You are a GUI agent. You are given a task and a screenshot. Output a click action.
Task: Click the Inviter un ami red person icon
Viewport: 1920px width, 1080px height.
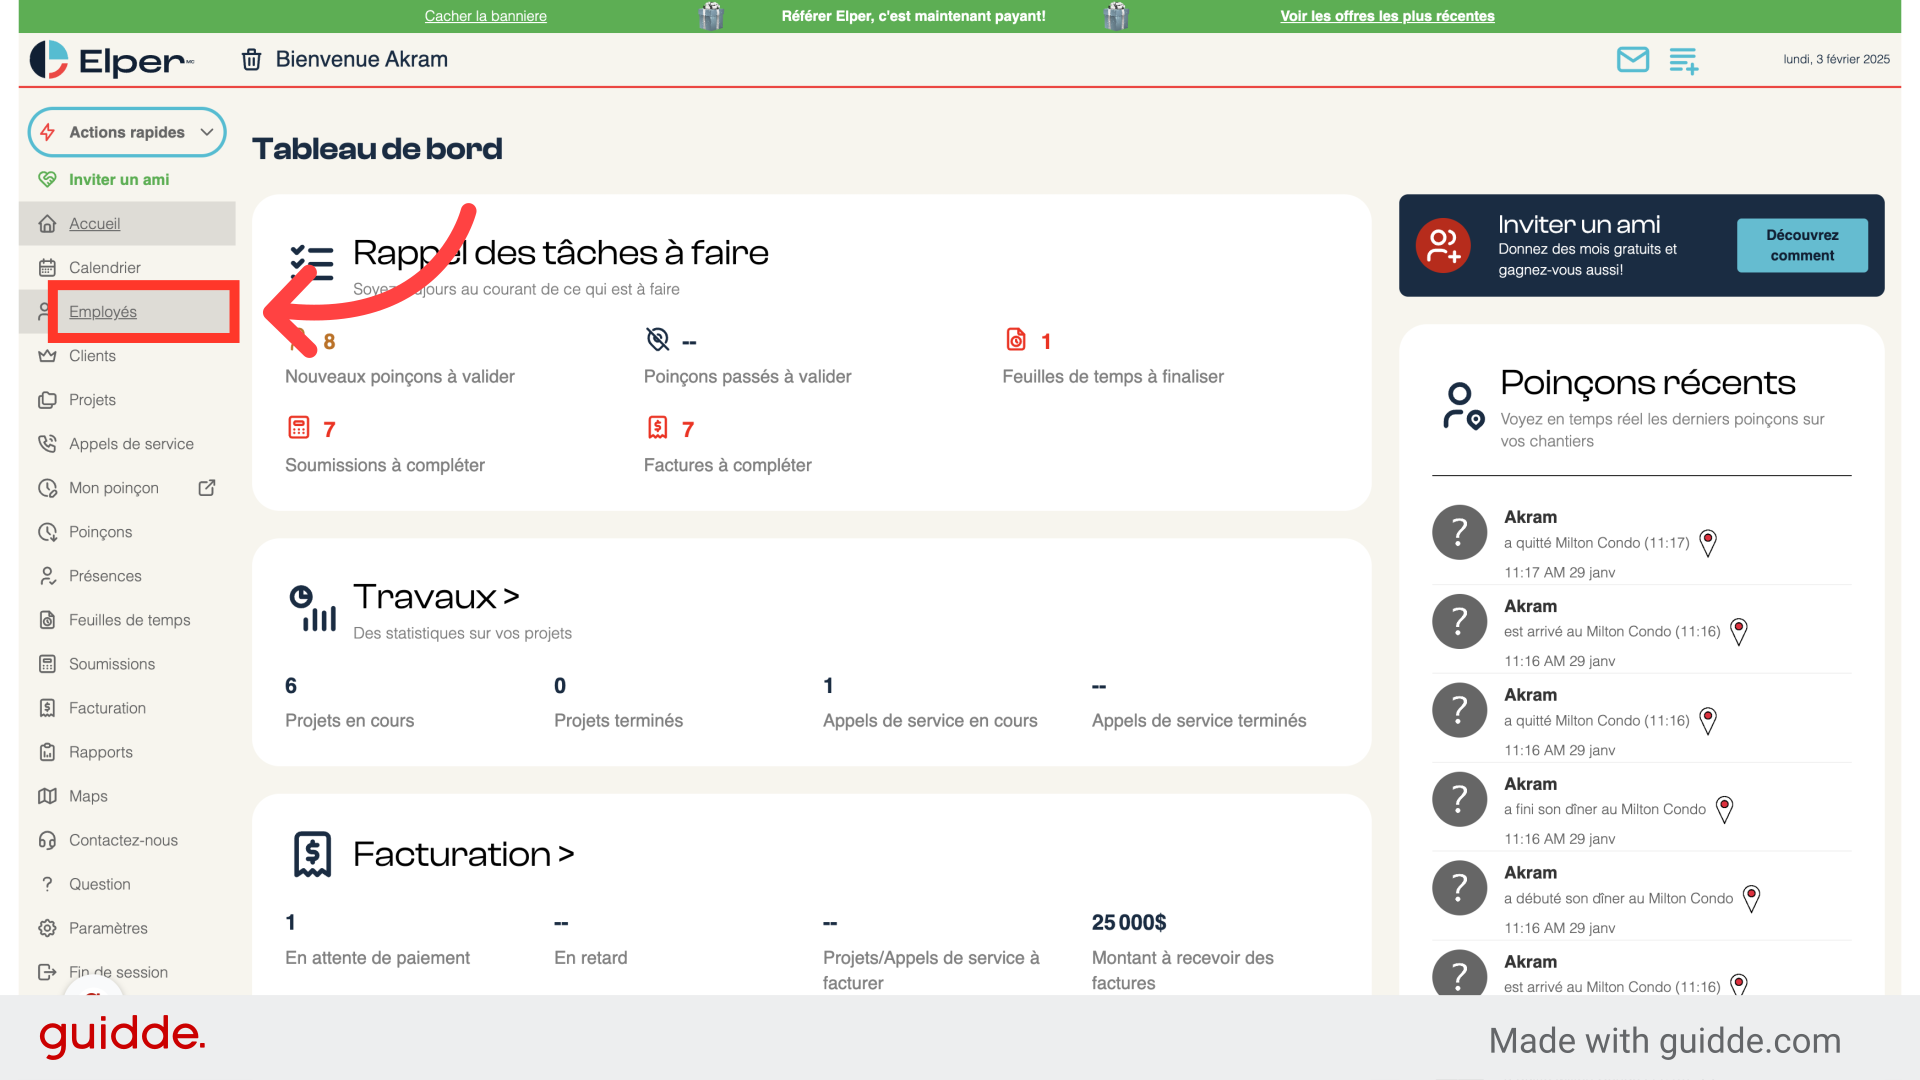point(1443,246)
